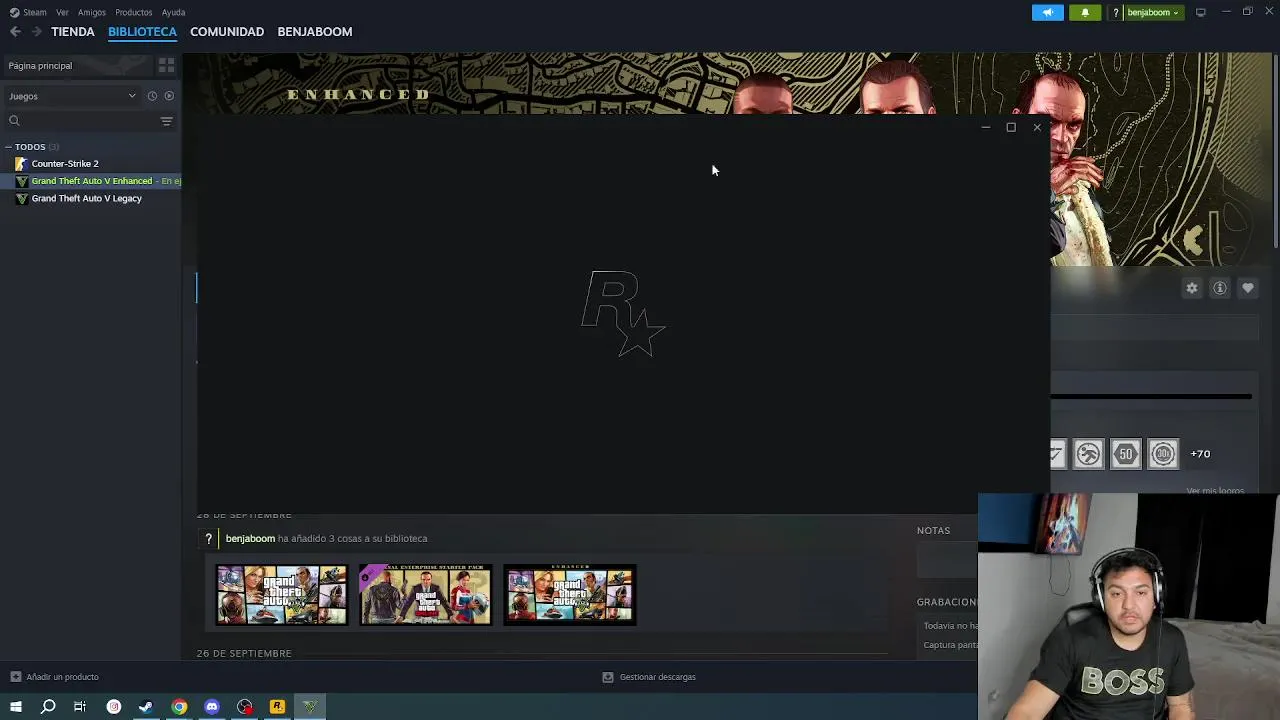Viewport: 1280px width, 720px height.
Task: Show the +70 more achievements
Action: point(1200,454)
